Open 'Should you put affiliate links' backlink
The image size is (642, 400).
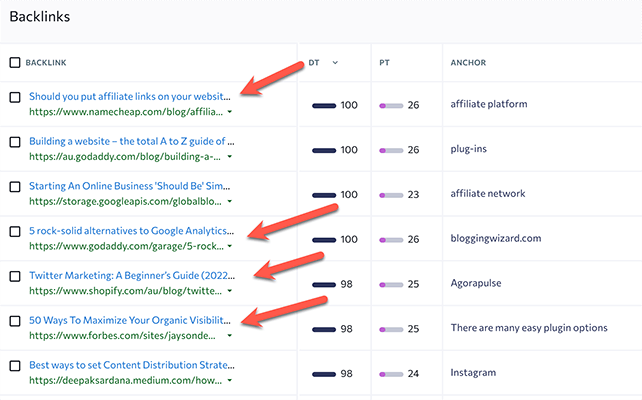click(x=130, y=97)
